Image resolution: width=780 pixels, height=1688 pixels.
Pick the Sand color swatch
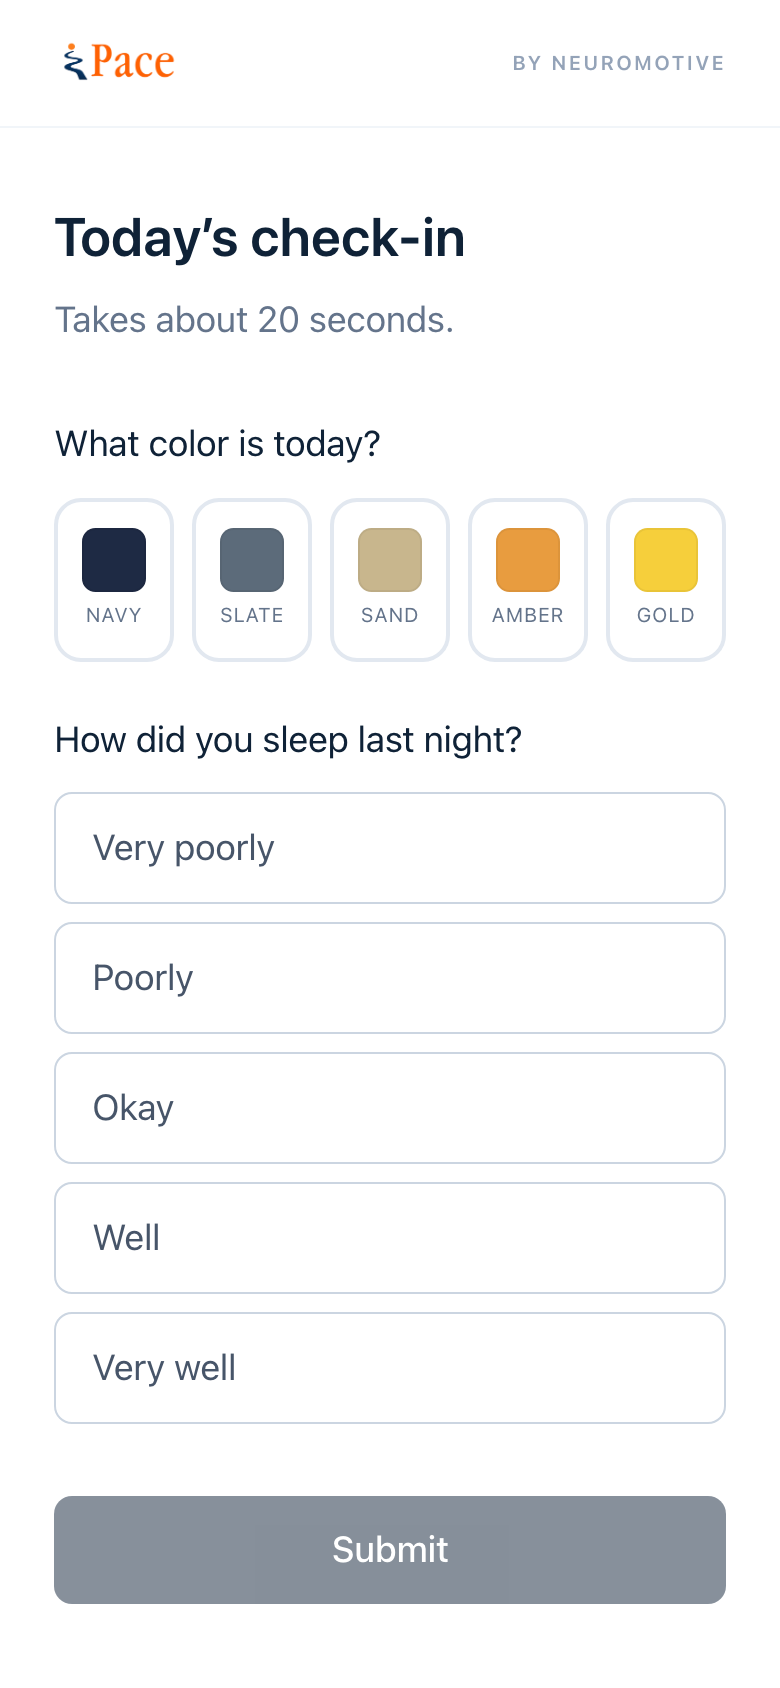[x=390, y=580]
